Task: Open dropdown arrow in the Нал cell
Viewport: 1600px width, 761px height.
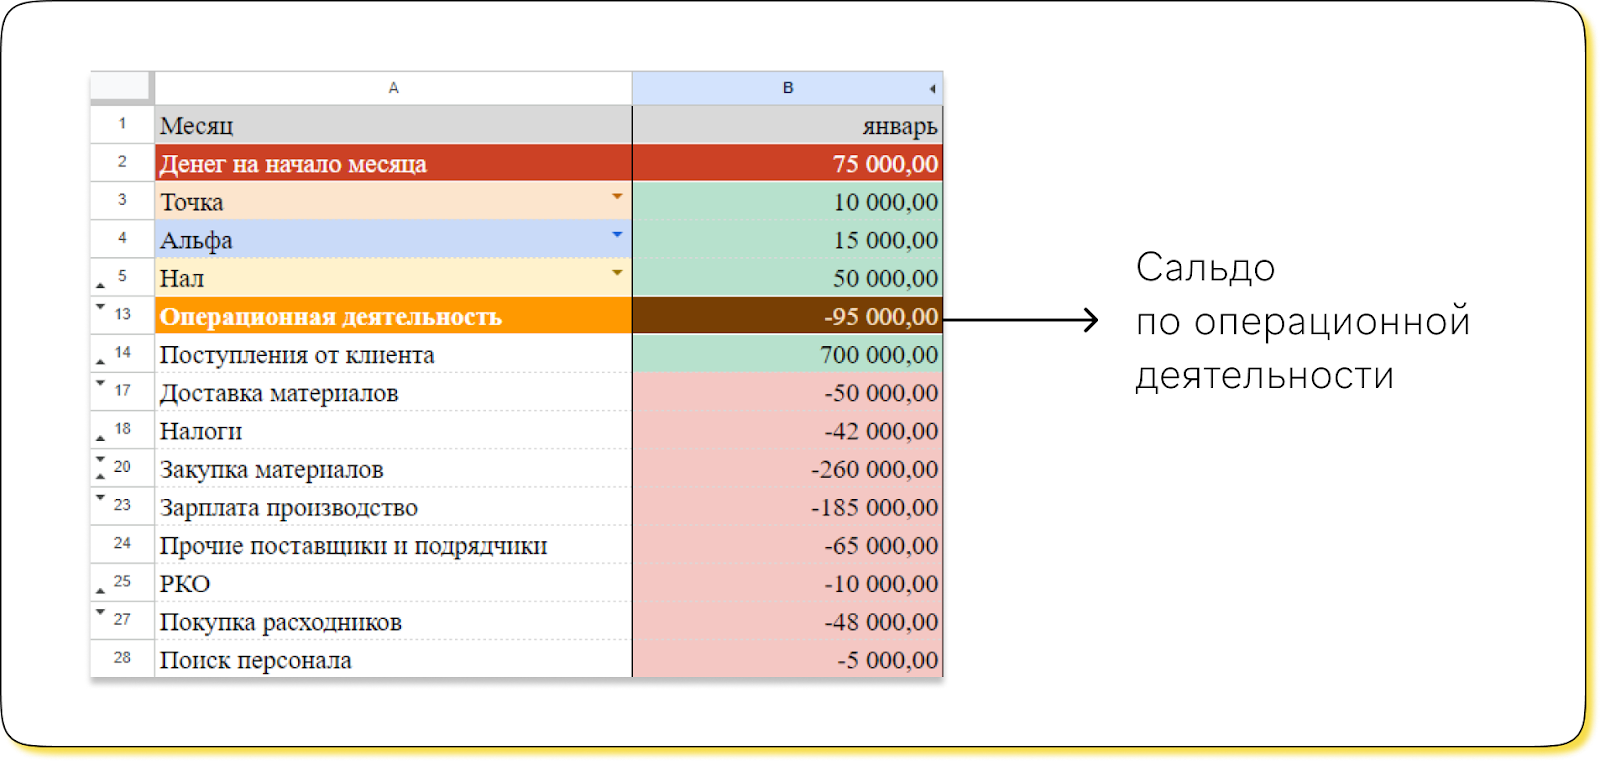Action: click(617, 272)
